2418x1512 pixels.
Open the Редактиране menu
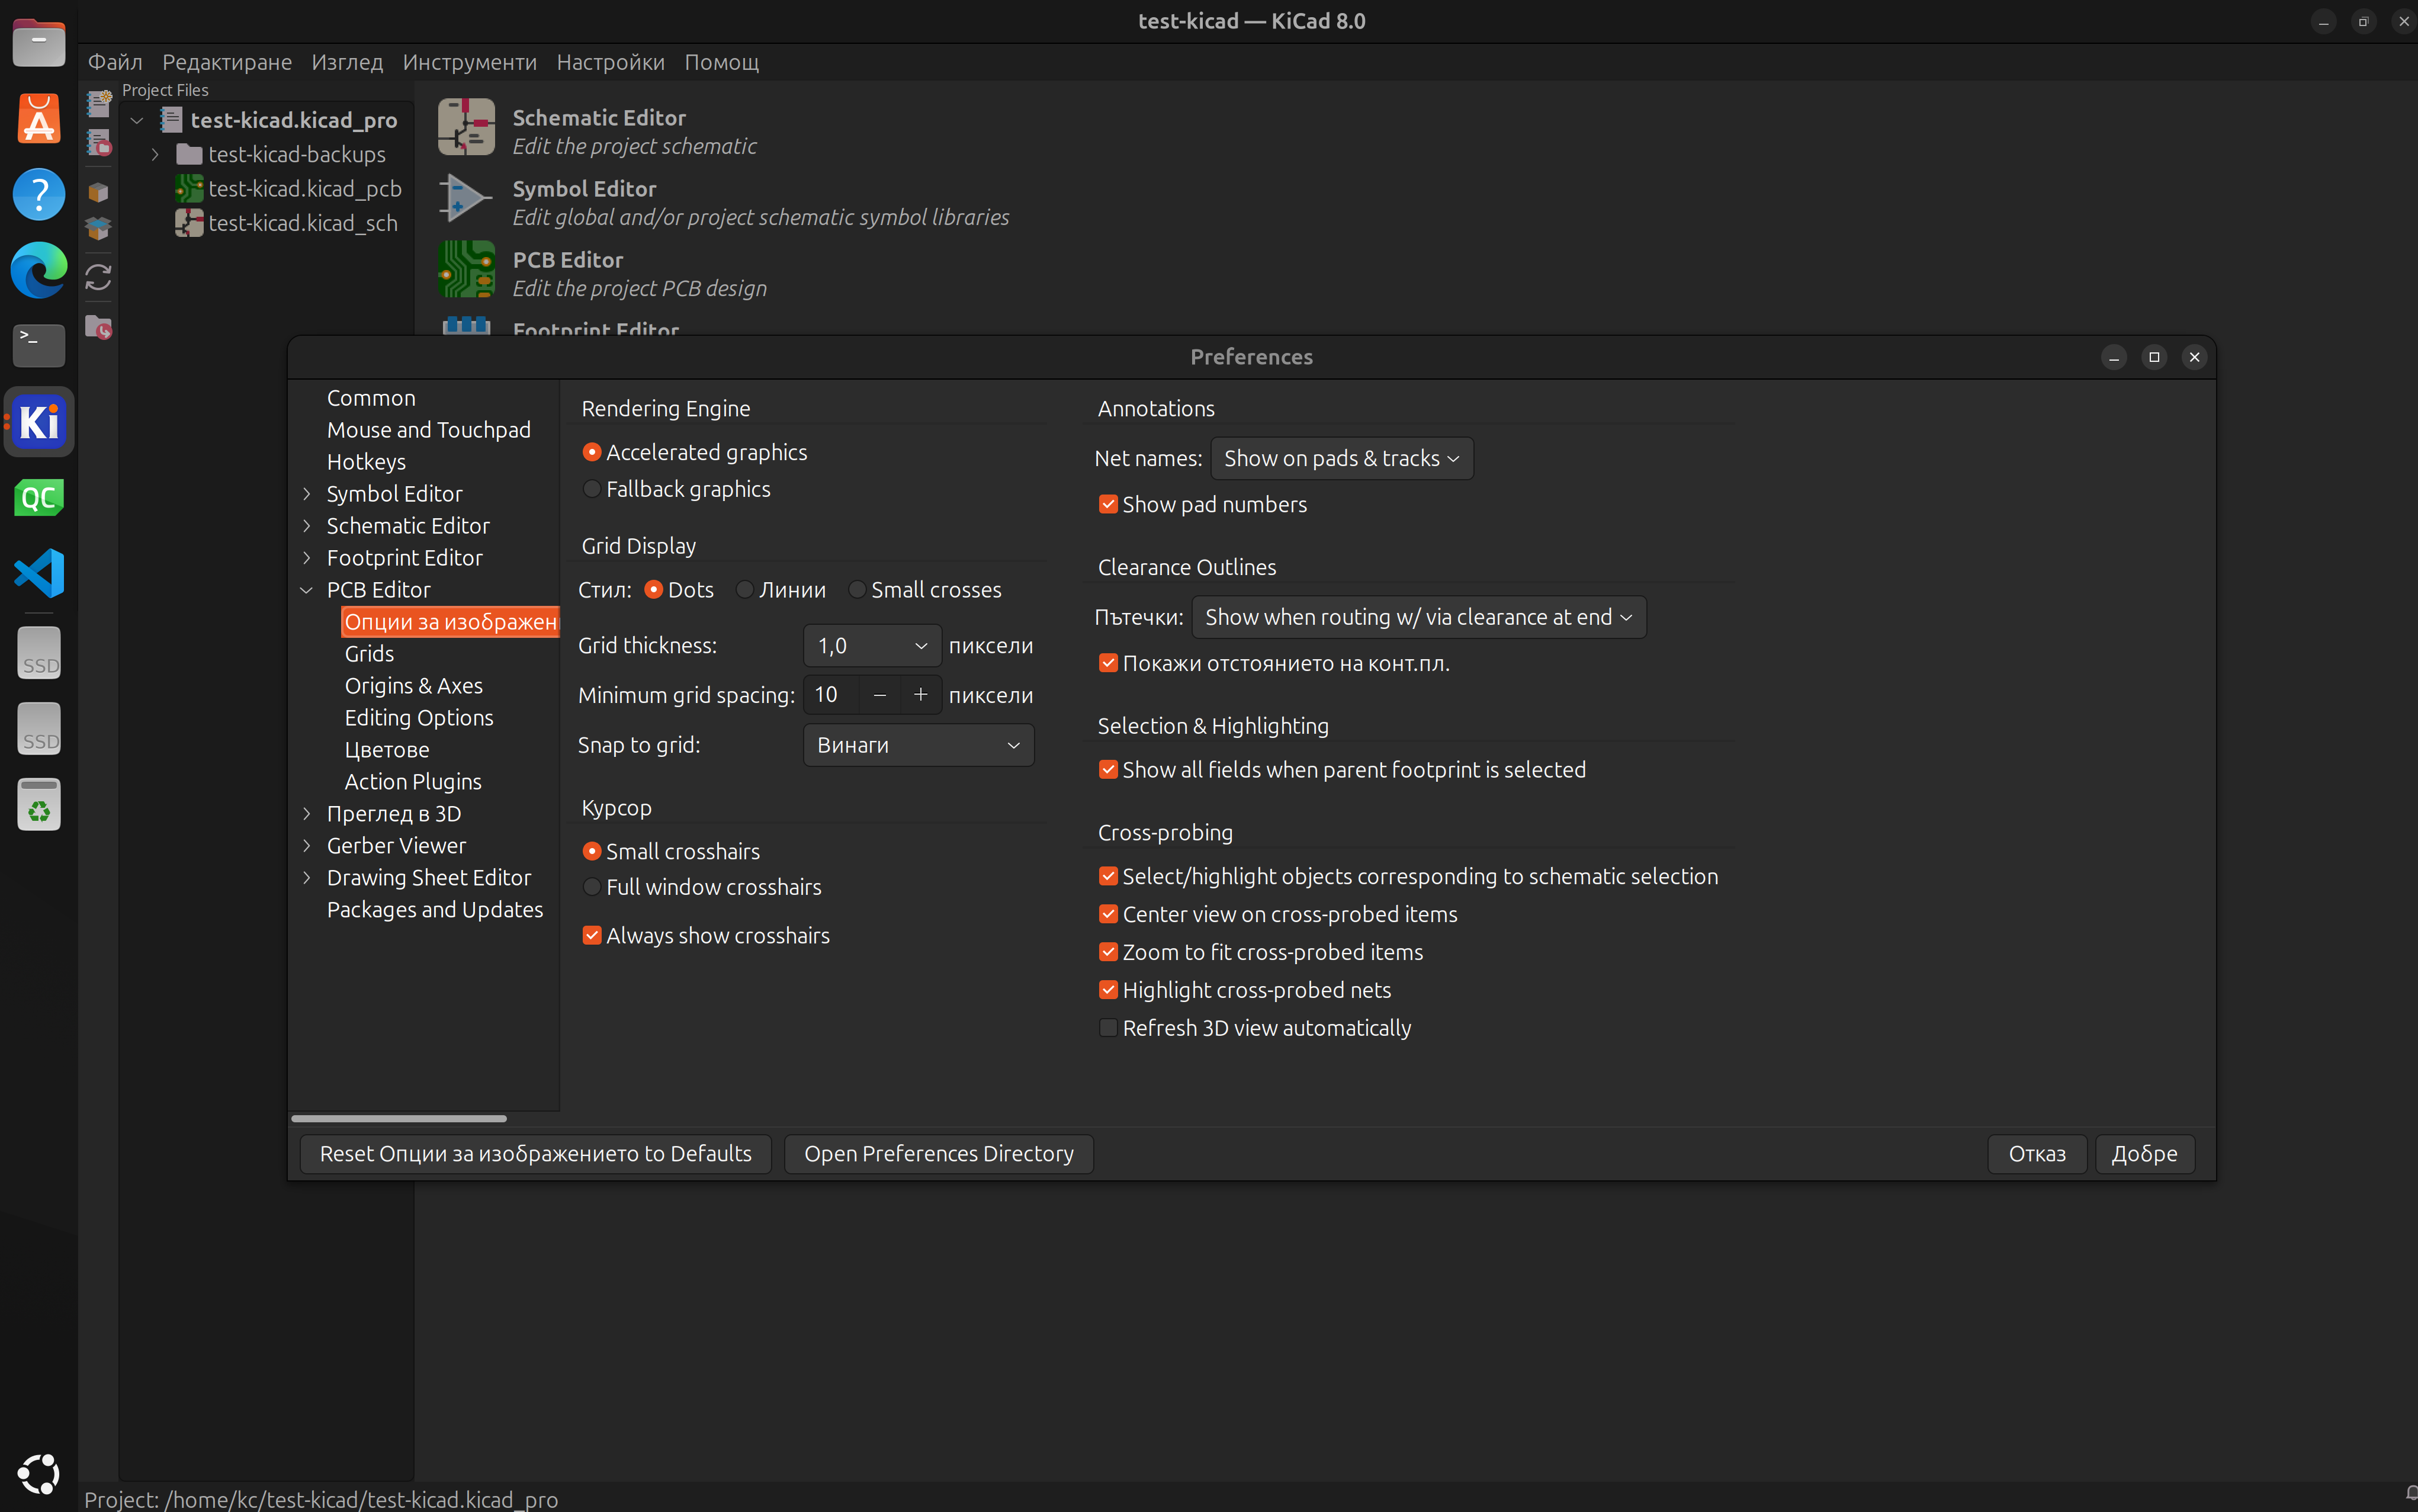point(227,62)
